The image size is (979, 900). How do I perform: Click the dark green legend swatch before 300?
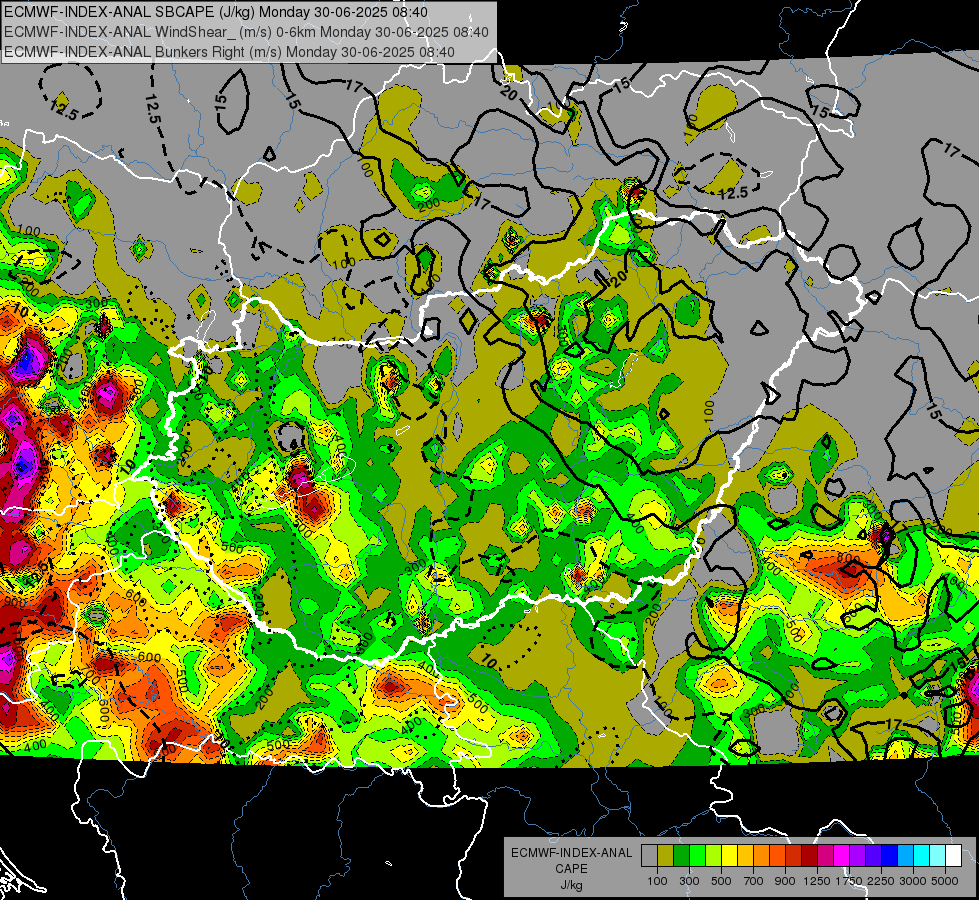(681, 855)
